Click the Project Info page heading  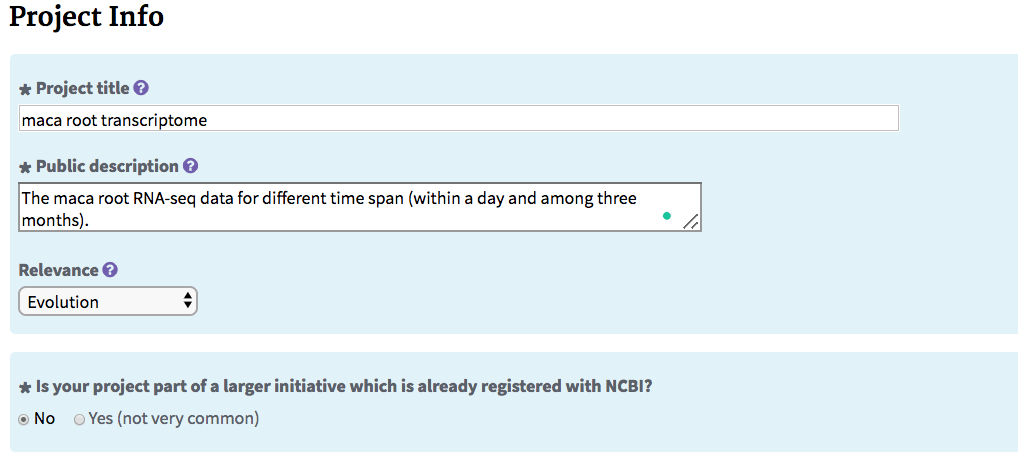86,16
